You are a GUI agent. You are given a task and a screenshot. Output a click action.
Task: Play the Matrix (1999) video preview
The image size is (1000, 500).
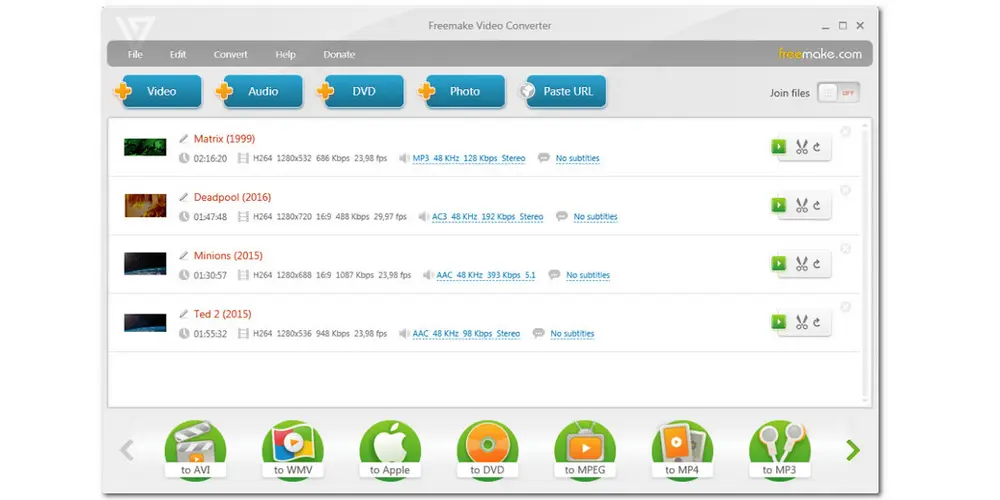(x=778, y=147)
